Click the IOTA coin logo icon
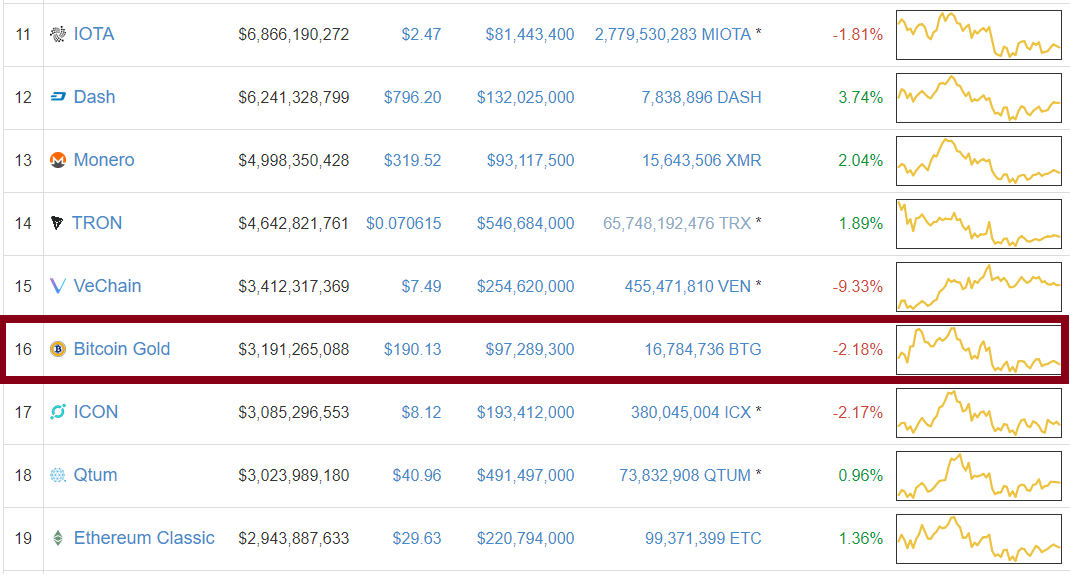1070x574 pixels. 58,34
